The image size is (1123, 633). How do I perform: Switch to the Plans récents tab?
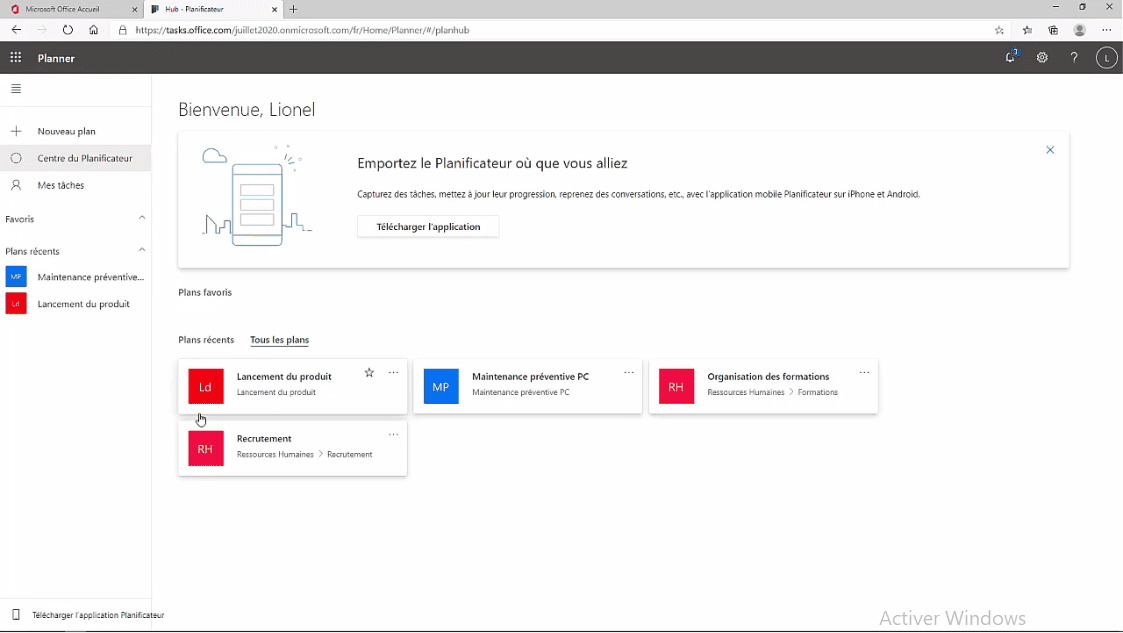coord(206,340)
